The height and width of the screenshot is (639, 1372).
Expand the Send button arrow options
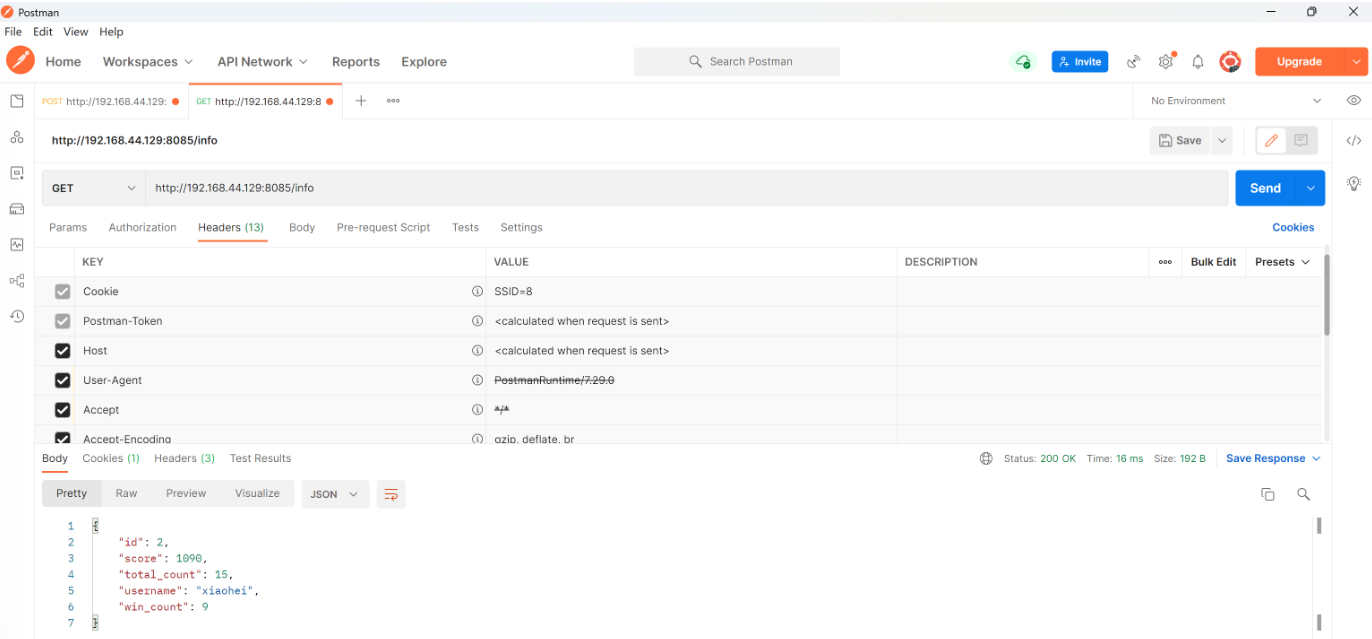click(1311, 188)
